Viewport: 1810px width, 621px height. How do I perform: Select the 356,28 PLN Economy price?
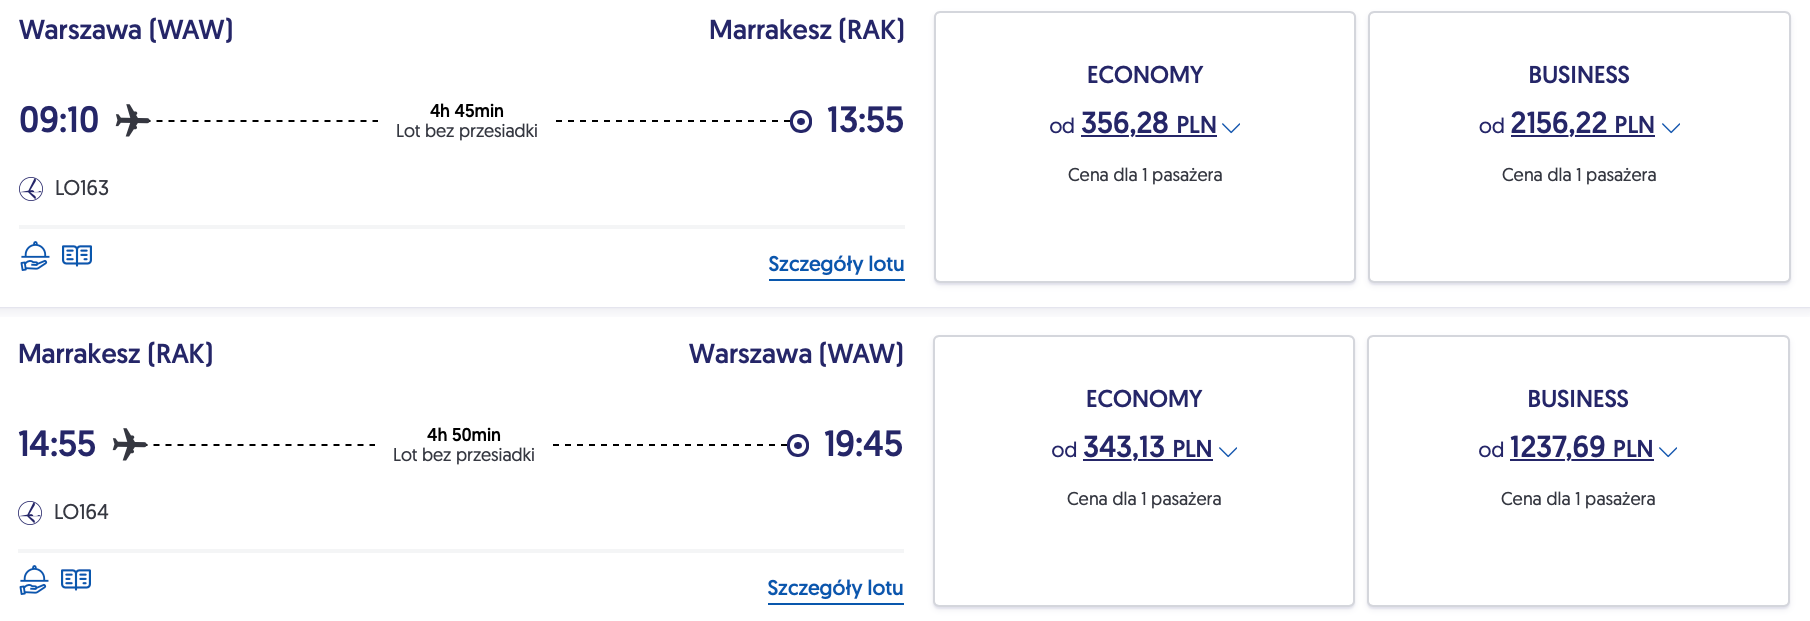(x=1148, y=124)
